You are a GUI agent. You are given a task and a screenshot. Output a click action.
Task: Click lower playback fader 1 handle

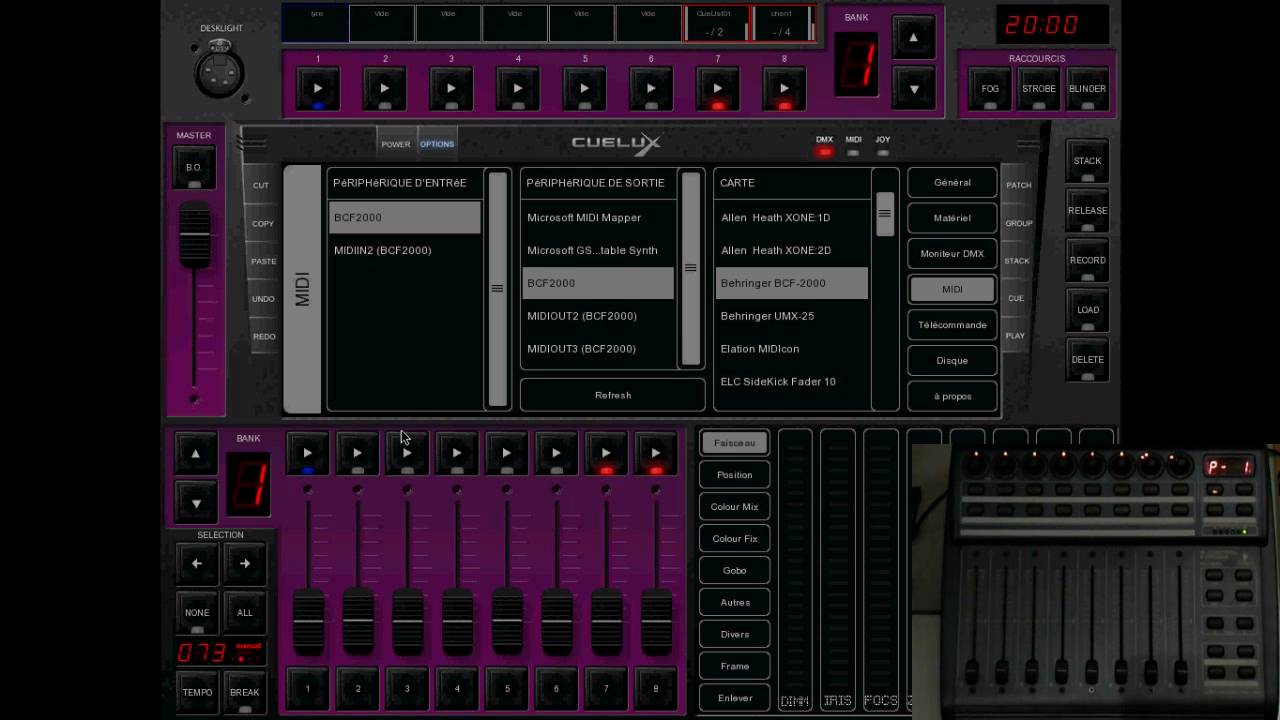tap(308, 622)
